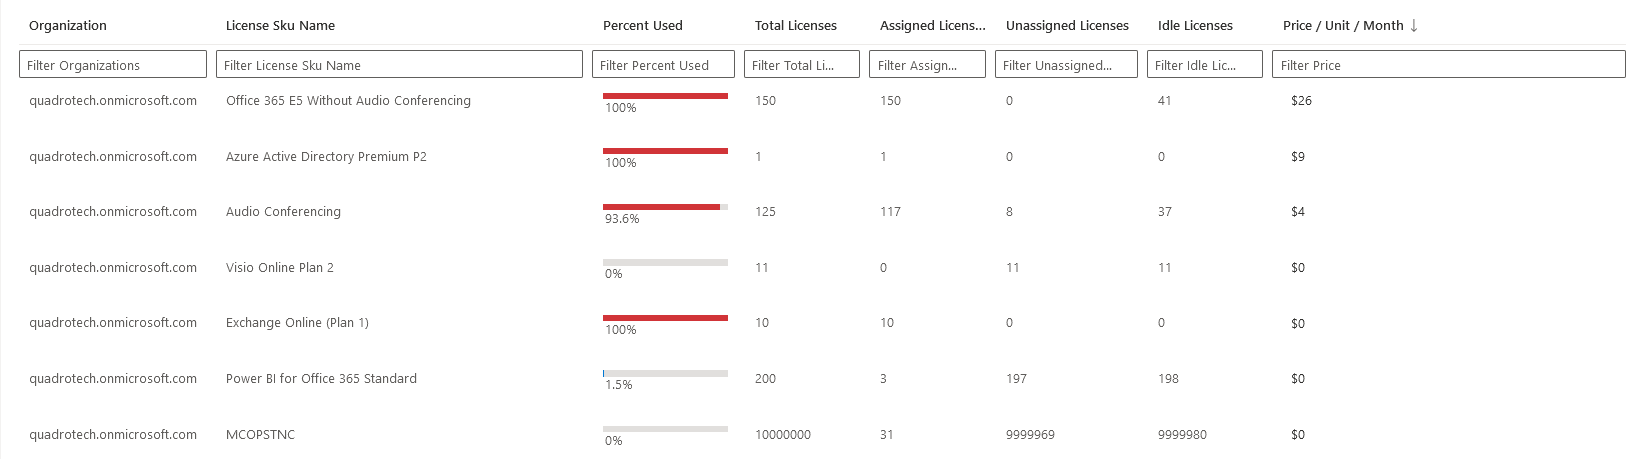
Task: Sort by Idle Licenses column header
Action: [1195, 26]
